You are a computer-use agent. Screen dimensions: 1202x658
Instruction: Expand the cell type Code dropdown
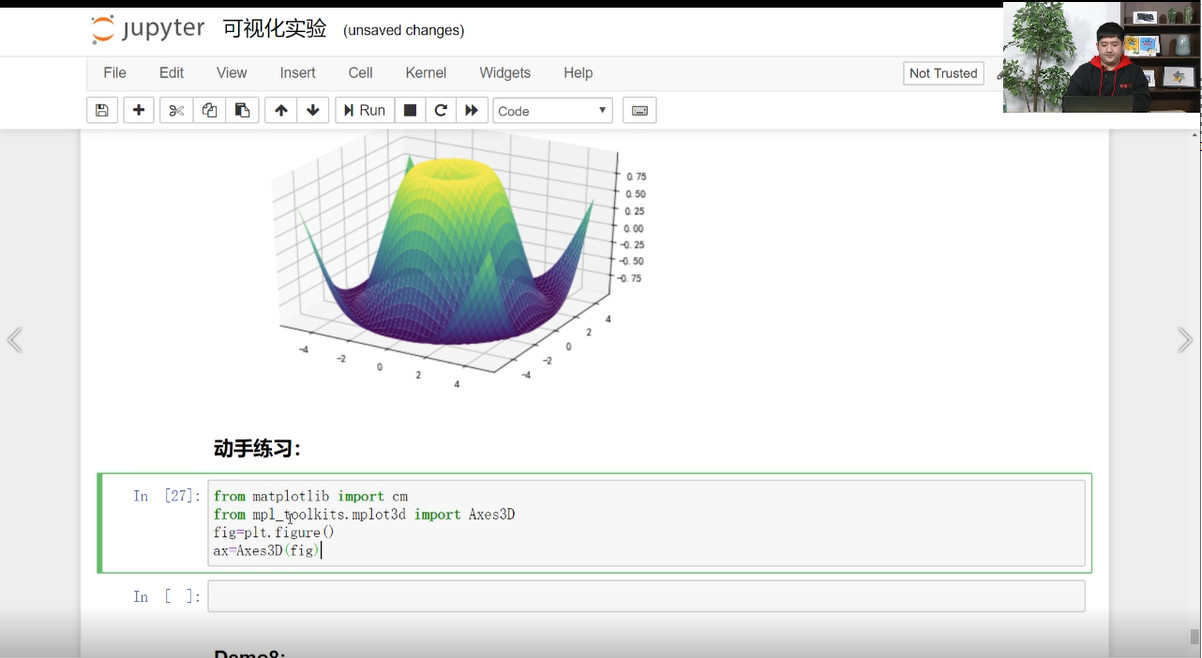click(x=552, y=111)
